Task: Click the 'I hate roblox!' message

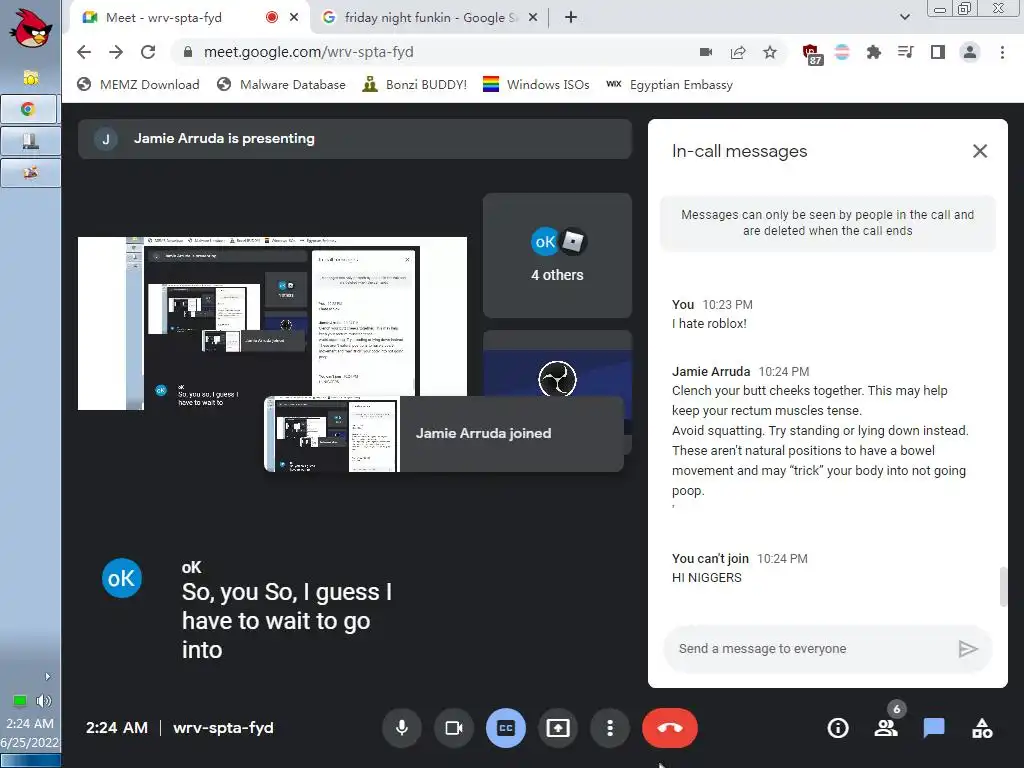Action: (709, 323)
